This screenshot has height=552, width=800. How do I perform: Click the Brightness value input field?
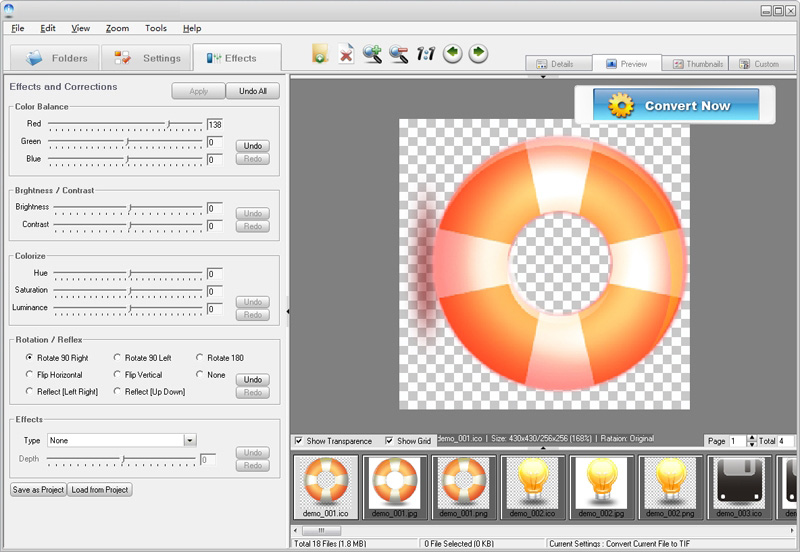[x=215, y=208]
